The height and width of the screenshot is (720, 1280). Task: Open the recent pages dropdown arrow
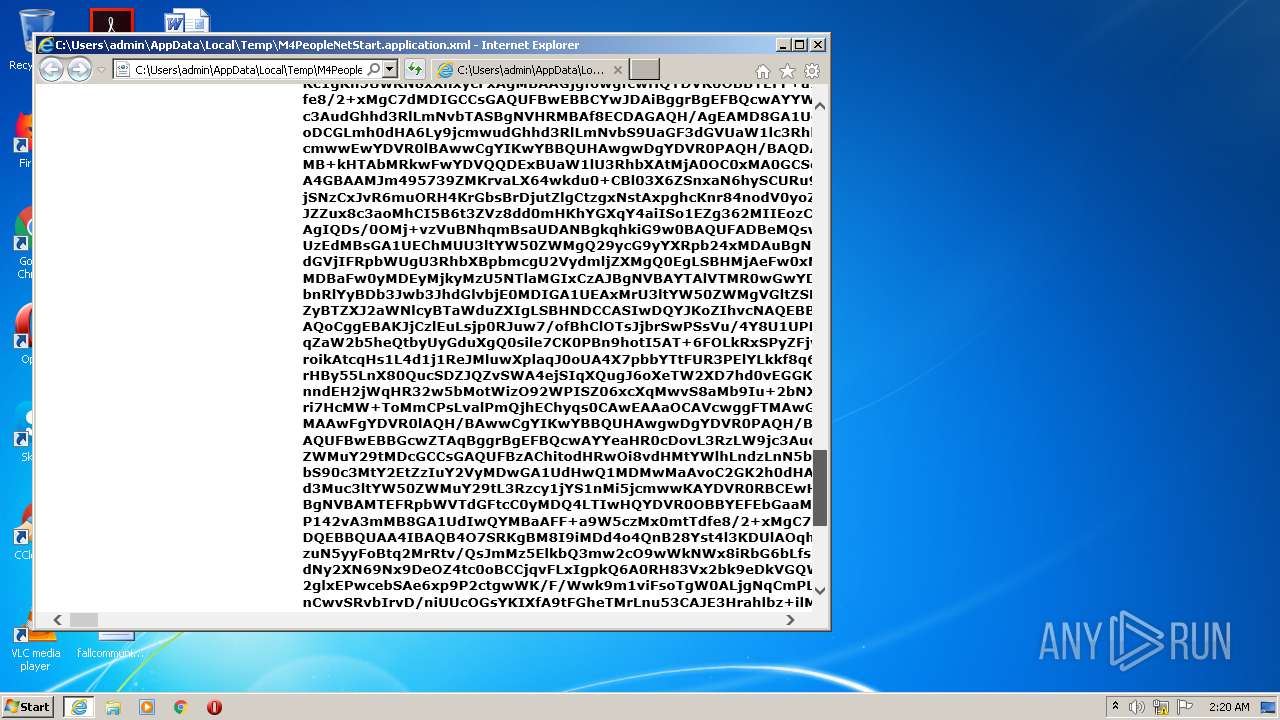click(101, 70)
